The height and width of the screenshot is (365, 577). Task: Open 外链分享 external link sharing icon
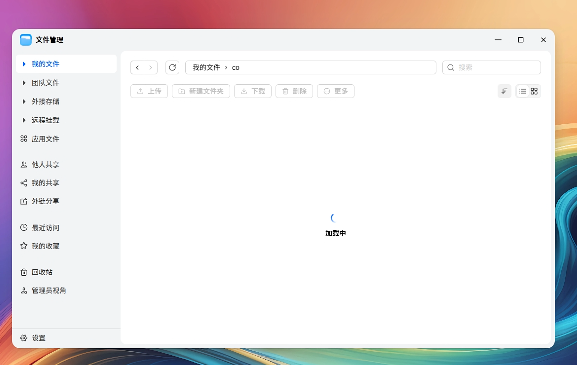click(24, 201)
